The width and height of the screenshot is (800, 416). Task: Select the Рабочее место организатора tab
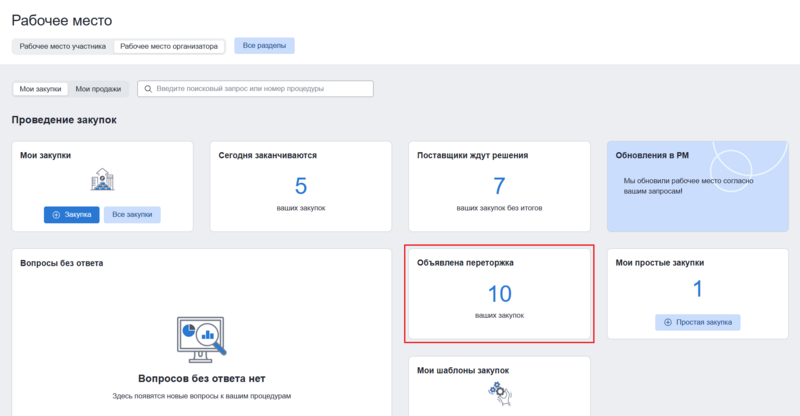pos(167,46)
